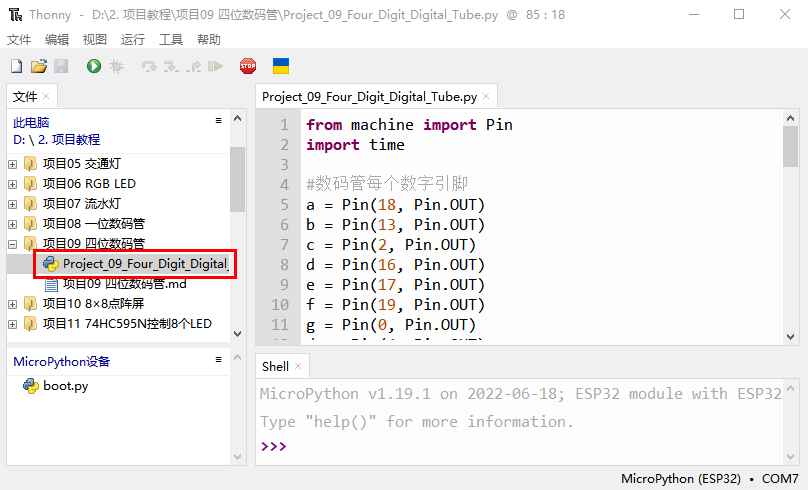Open the MicroPython设备 panel menu
The image size is (808, 490).
pyautogui.click(x=219, y=360)
